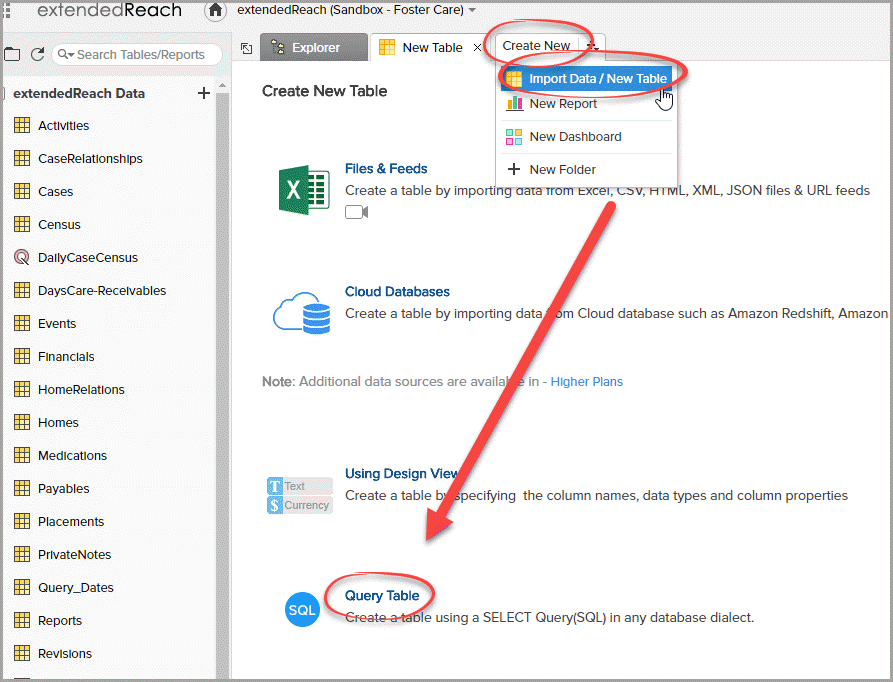Click the Create New button
Screen dimensions: 893x682
(536, 46)
